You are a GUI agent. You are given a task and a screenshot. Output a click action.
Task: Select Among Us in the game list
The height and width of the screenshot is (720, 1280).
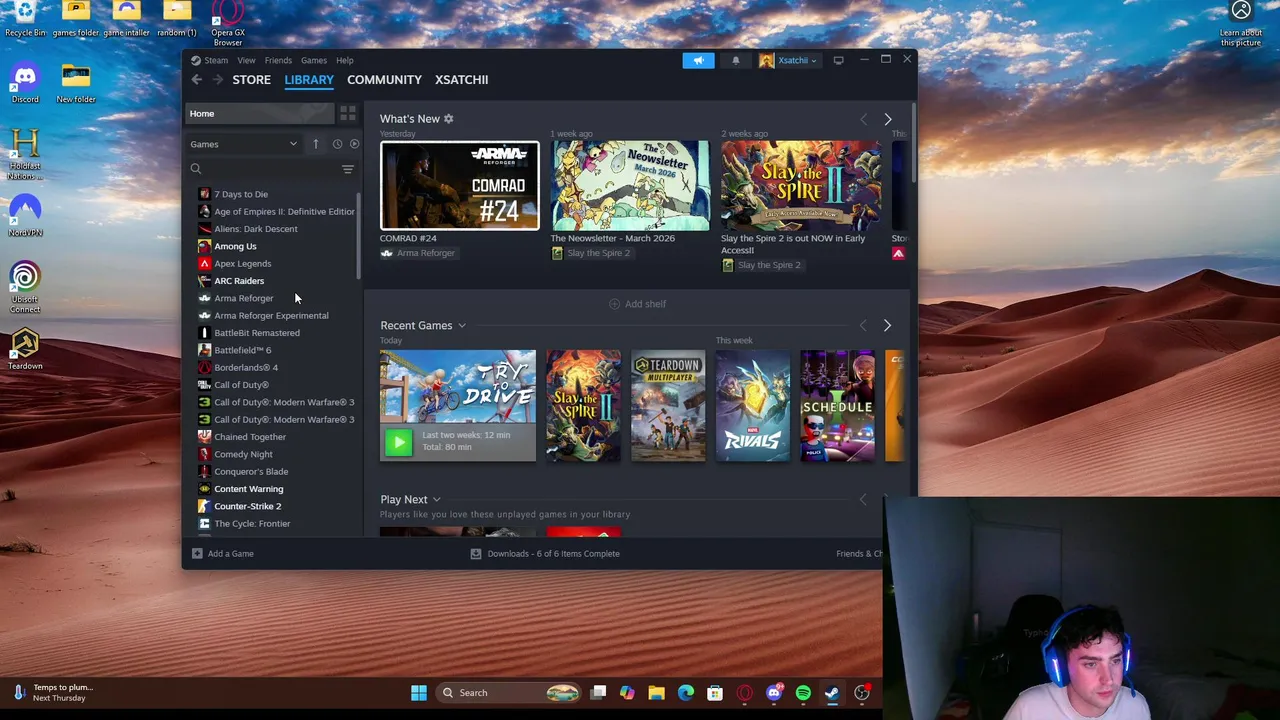(235, 246)
